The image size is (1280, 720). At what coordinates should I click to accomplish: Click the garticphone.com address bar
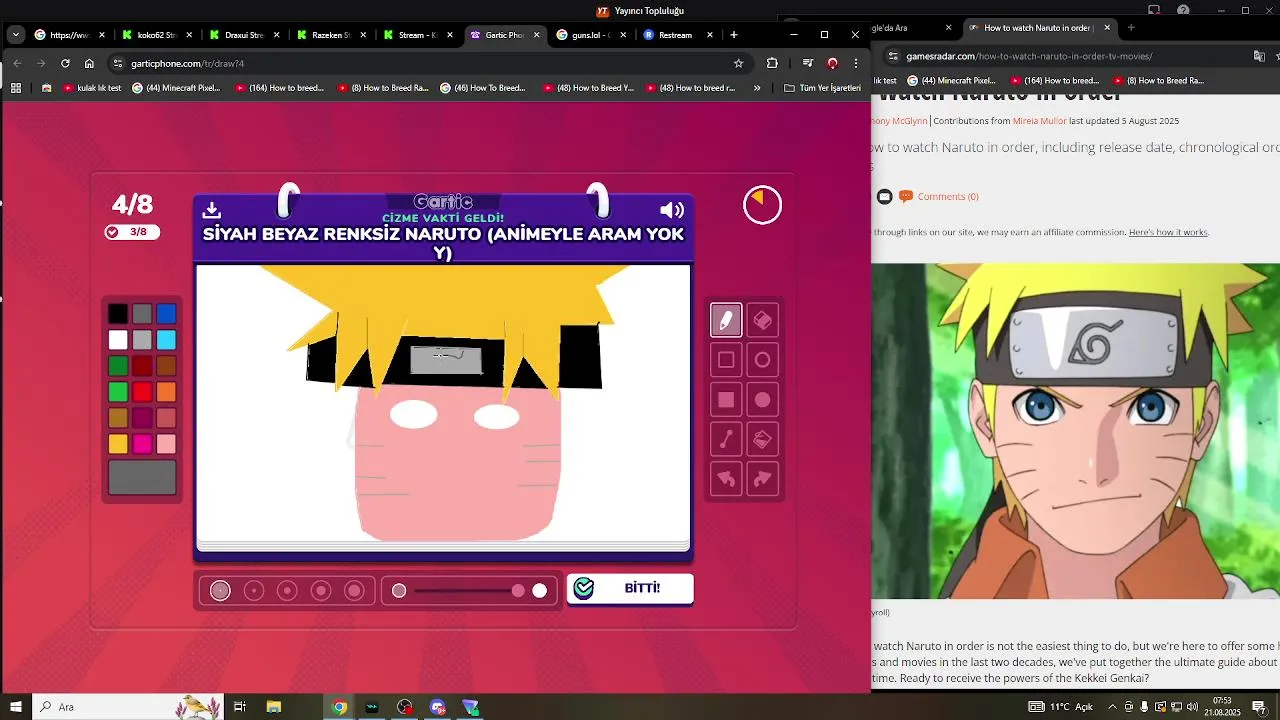tap(430, 63)
